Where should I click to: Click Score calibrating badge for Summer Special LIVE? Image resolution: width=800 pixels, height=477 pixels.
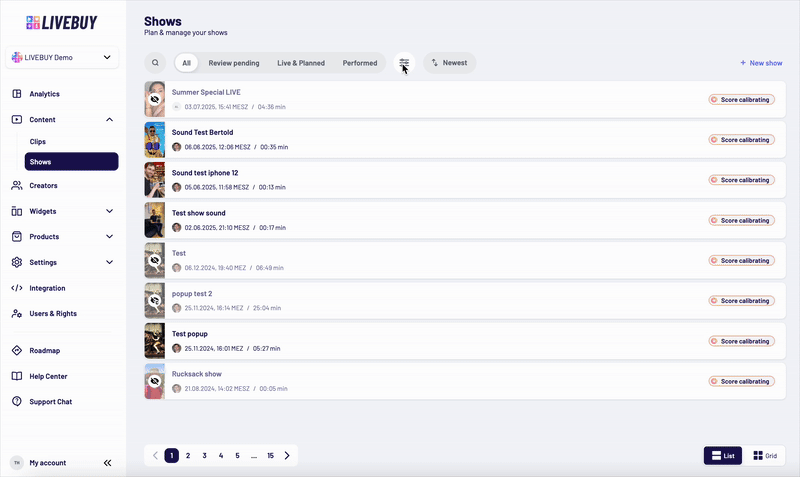tap(741, 99)
